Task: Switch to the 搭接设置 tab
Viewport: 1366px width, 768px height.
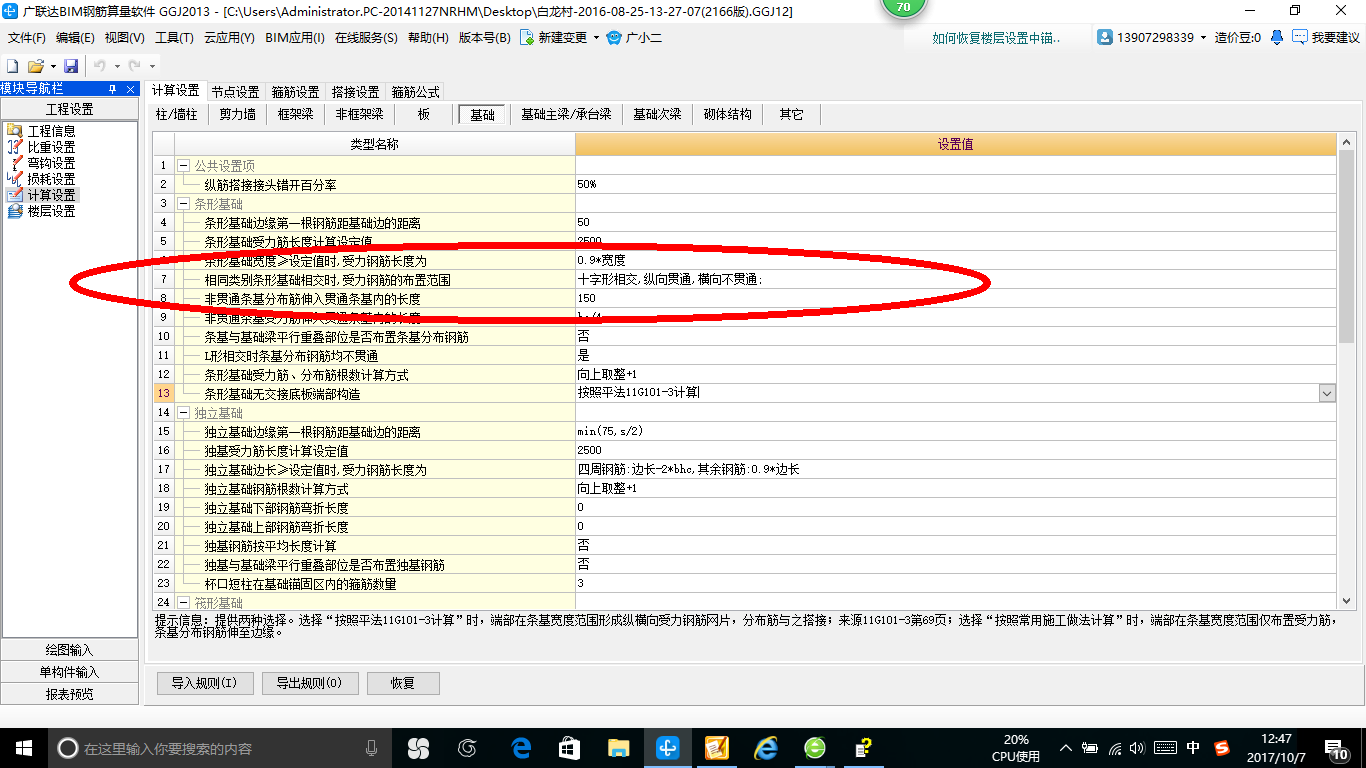Action: click(x=355, y=92)
